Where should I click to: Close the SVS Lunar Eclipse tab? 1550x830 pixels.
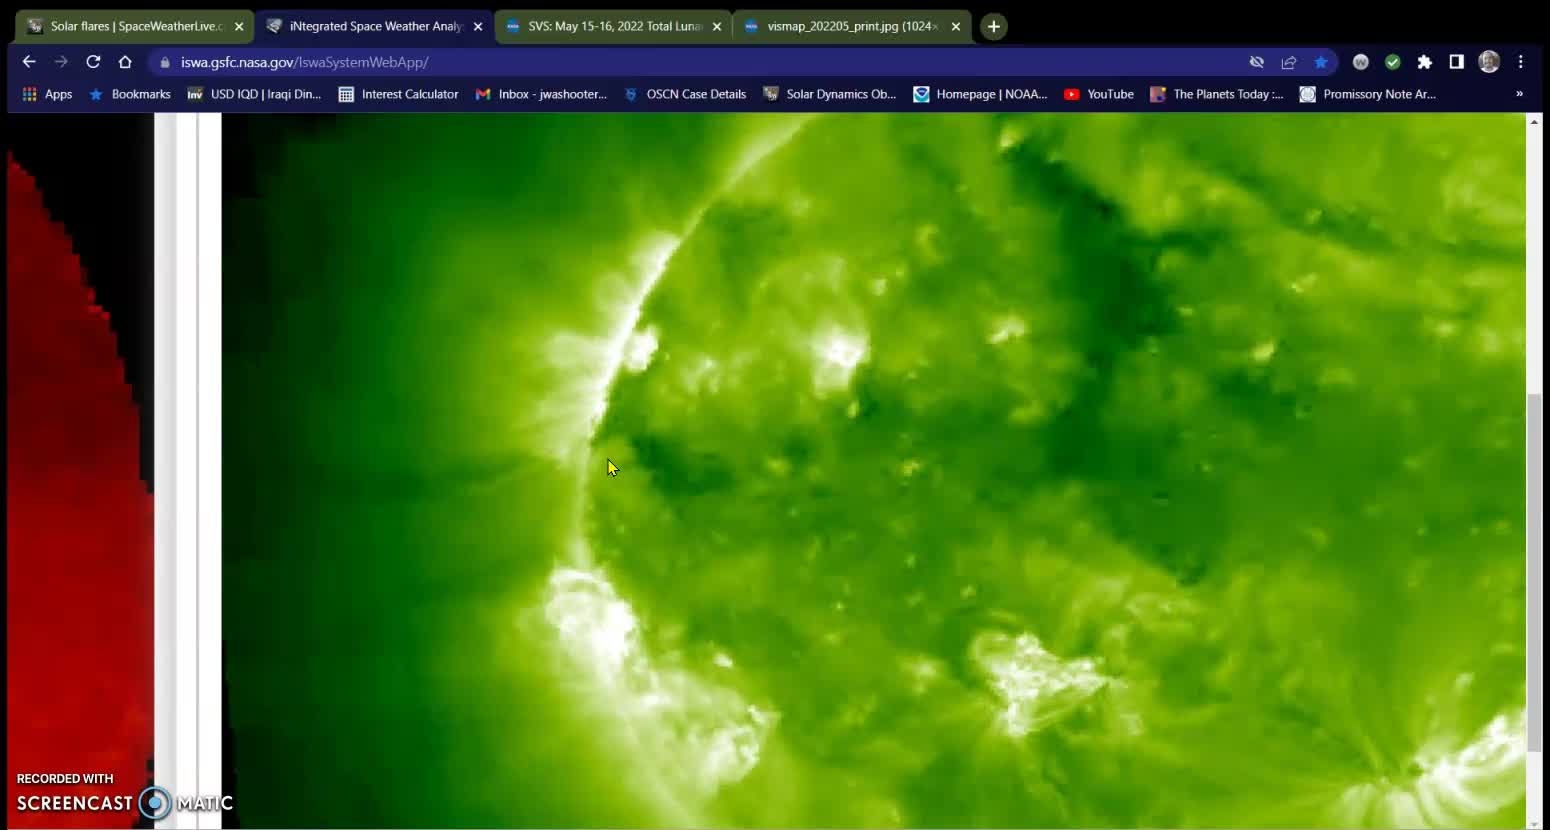click(x=717, y=27)
